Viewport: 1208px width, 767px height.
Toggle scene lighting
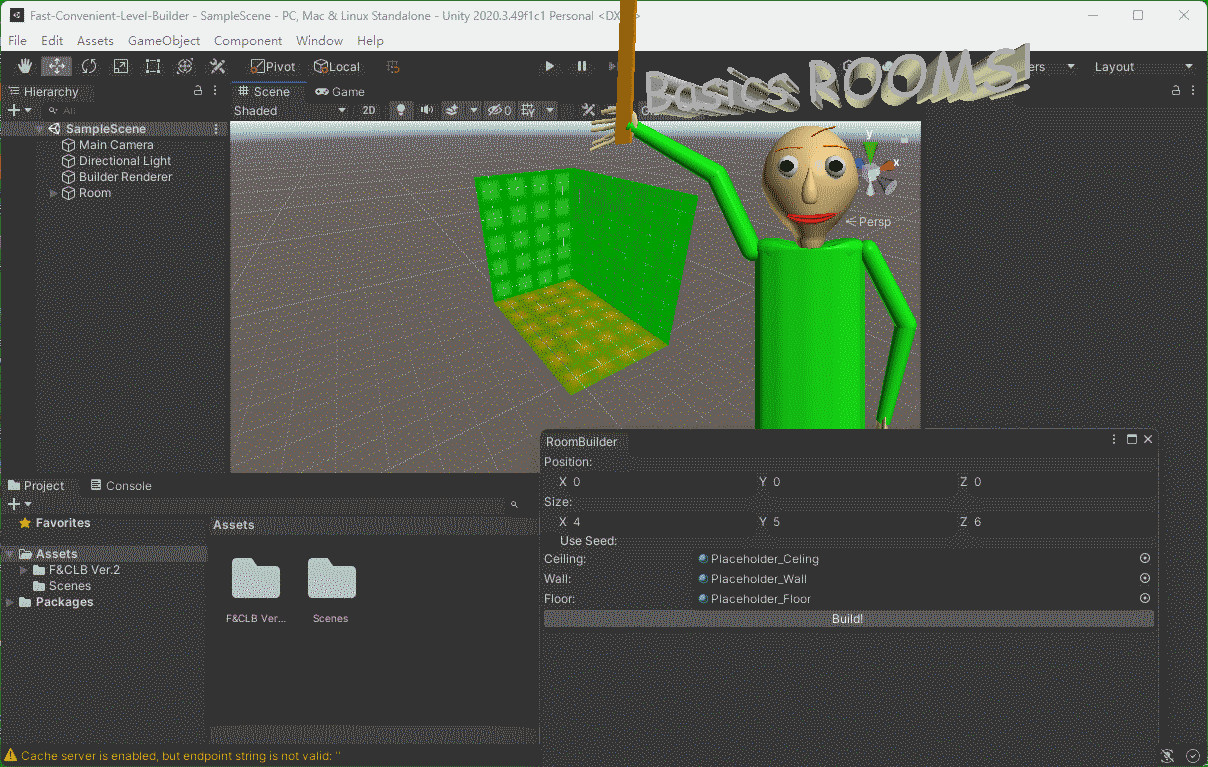pyautogui.click(x=401, y=110)
